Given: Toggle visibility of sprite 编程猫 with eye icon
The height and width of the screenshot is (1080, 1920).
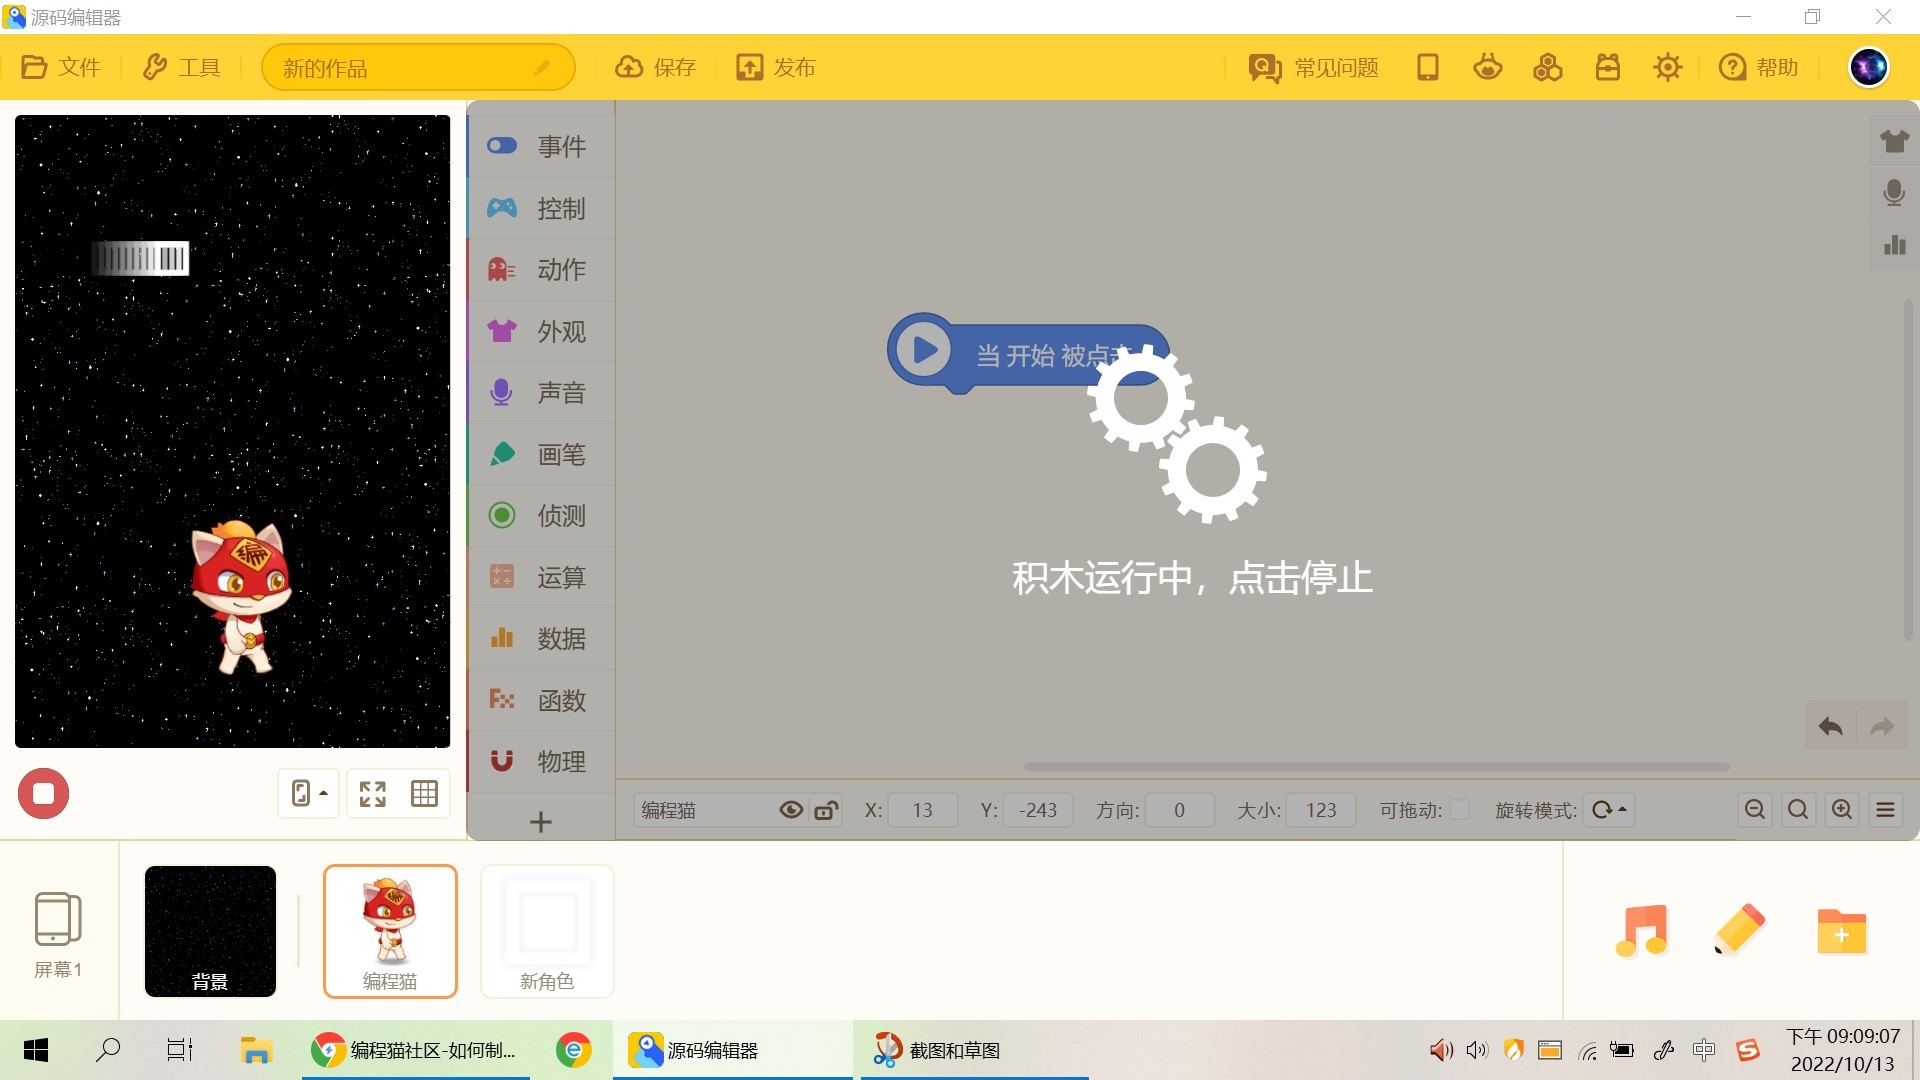Looking at the screenshot, I should click(791, 810).
